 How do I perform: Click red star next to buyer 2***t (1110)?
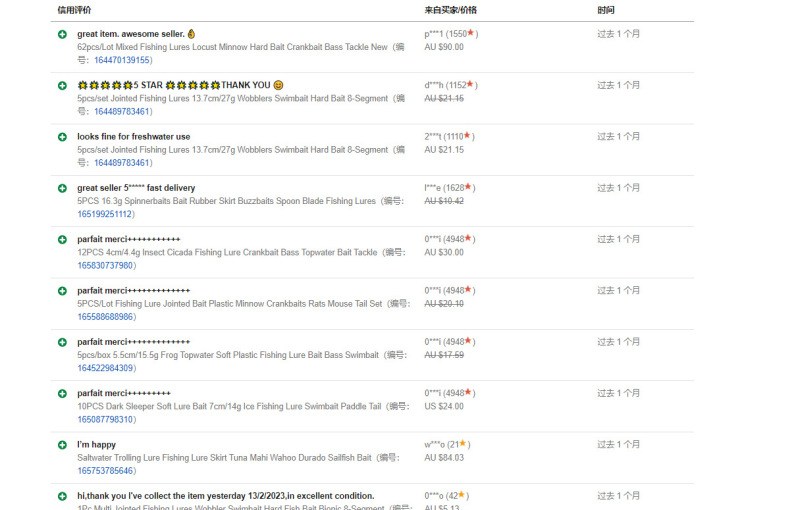pyautogui.click(x=467, y=136)
